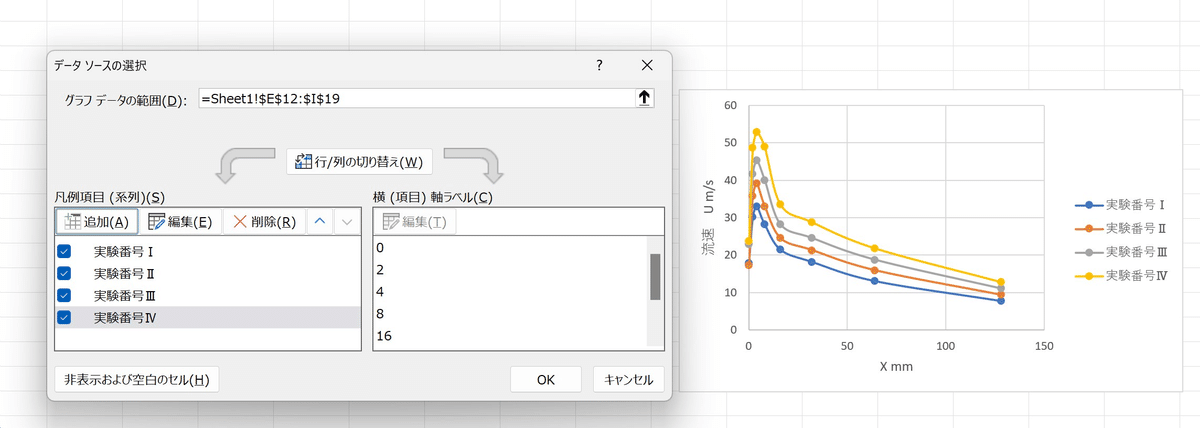
Task: Select axis label 8 in the list
Action: [x=510, y=313]
